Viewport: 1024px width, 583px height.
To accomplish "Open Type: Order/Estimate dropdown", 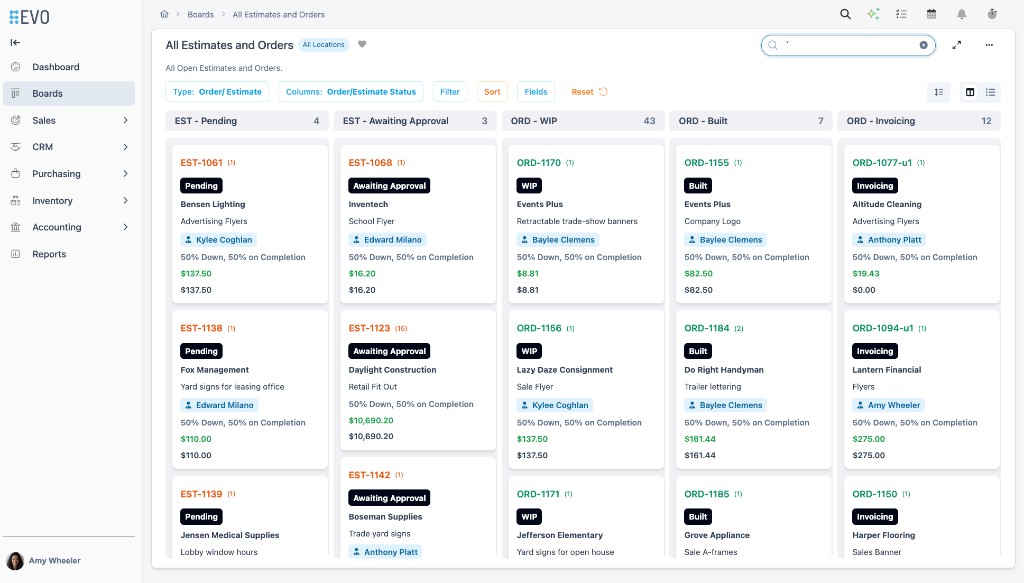I will [217, 92].
